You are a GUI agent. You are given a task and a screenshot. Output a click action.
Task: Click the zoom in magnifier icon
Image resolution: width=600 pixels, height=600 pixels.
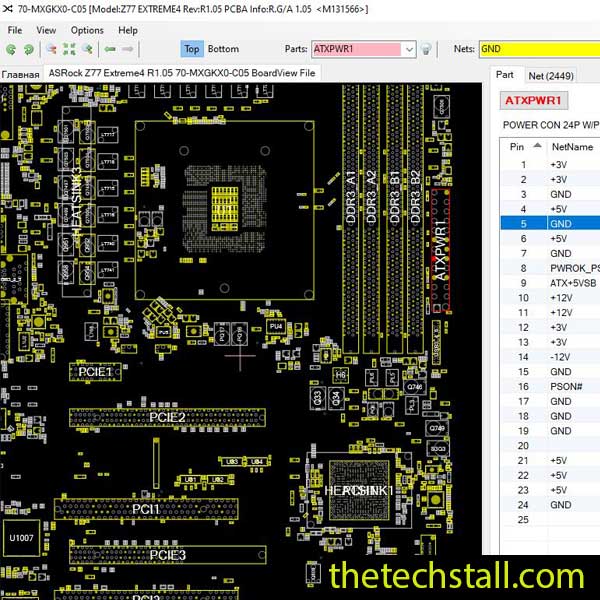[87, 49]
